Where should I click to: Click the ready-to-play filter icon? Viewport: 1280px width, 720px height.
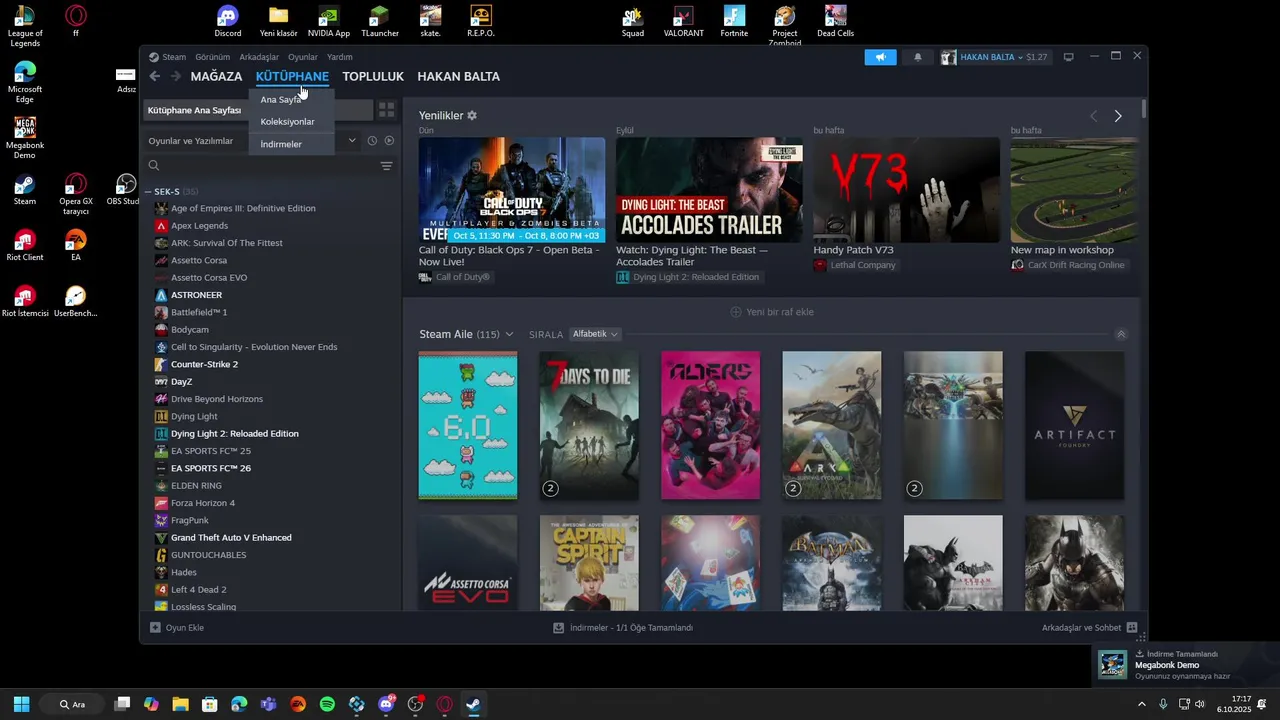389,141
